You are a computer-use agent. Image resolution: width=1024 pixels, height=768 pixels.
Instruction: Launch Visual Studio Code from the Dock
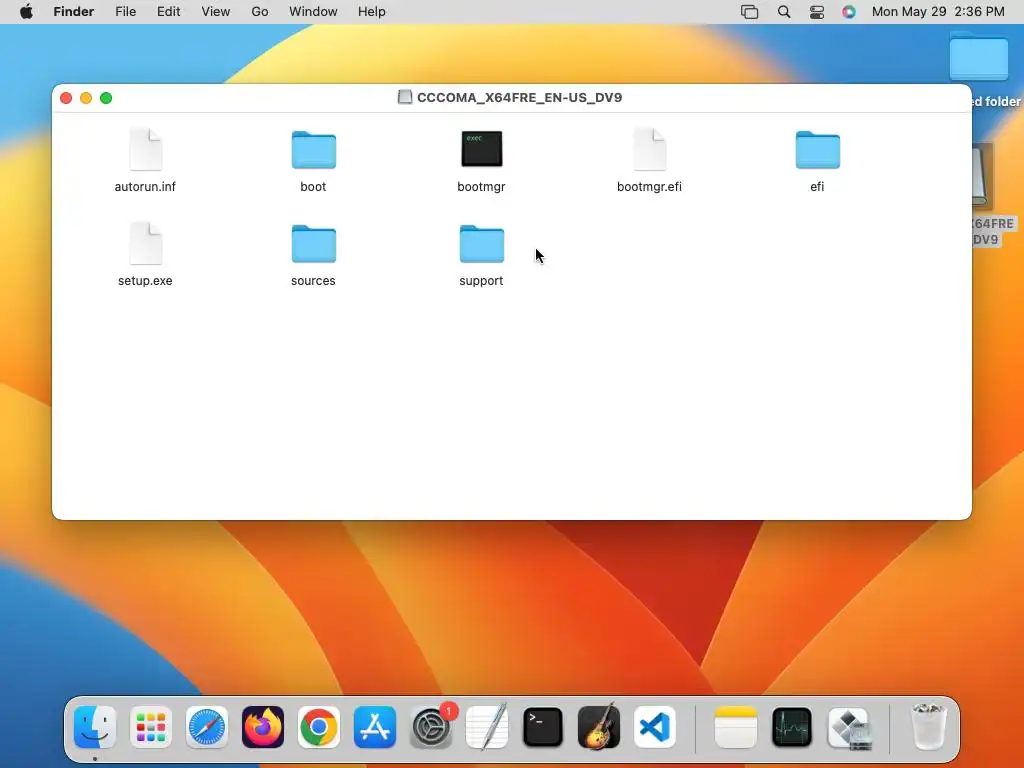coord(655,727)
